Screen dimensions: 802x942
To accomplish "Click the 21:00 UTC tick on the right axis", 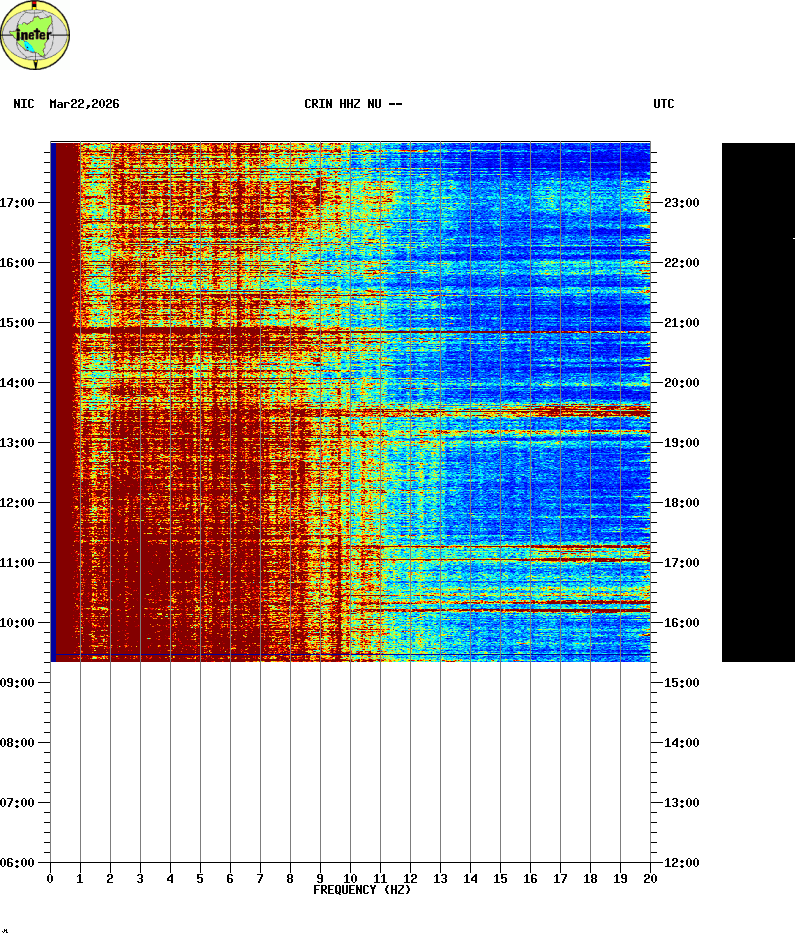I will click(681, 323).
